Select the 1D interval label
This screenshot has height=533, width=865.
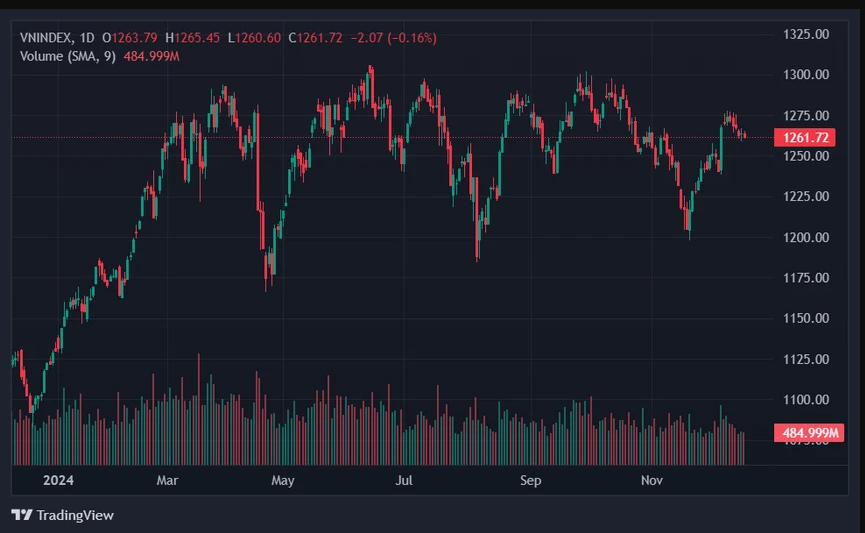(87, 38)
